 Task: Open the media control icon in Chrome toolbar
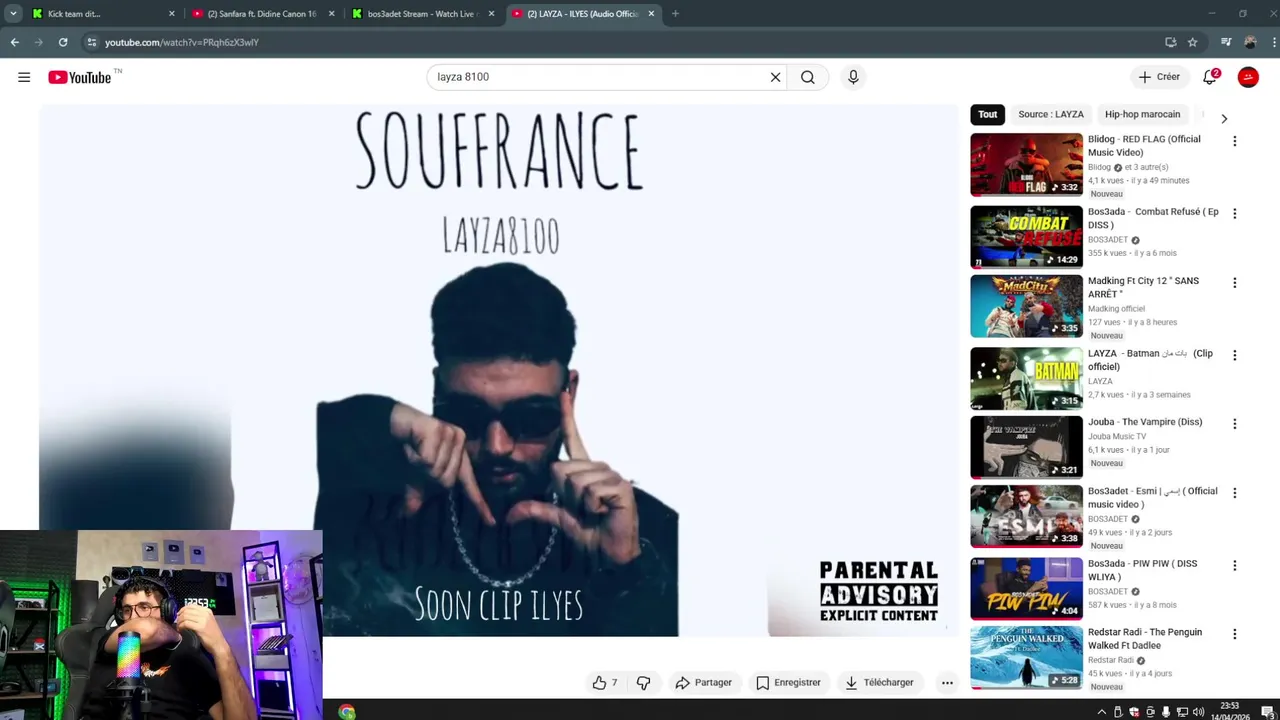(x=1226, y=42)
